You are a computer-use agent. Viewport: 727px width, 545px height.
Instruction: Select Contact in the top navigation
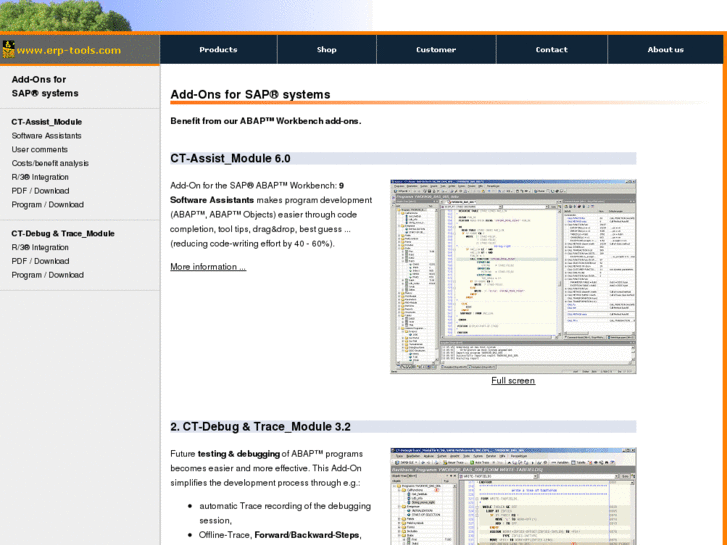tap(551, 50)
